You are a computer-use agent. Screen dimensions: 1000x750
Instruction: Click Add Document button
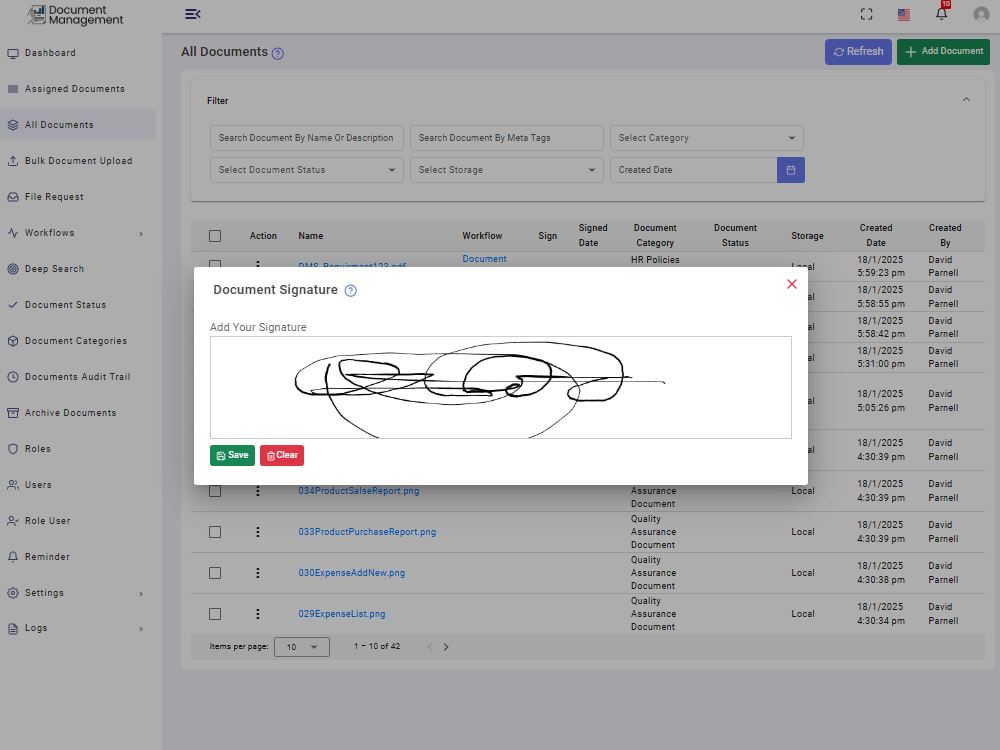pyautogui.click(x=943, y=52)
